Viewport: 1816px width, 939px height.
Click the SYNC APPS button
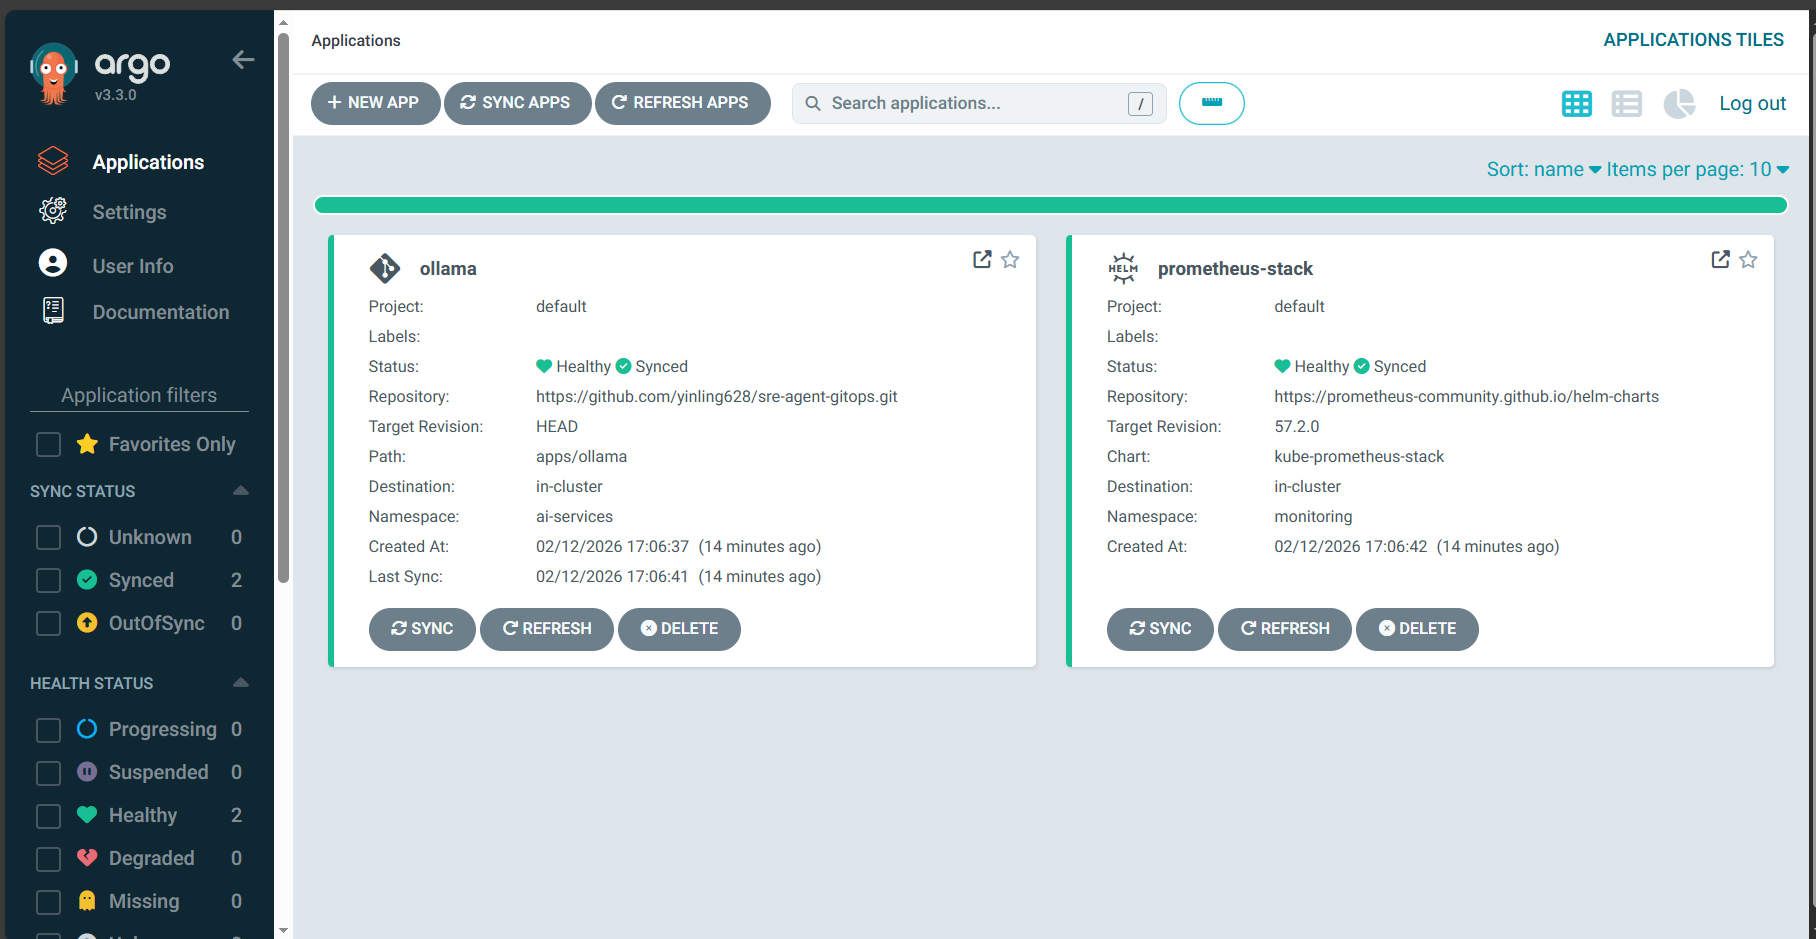tap(517, 103)
